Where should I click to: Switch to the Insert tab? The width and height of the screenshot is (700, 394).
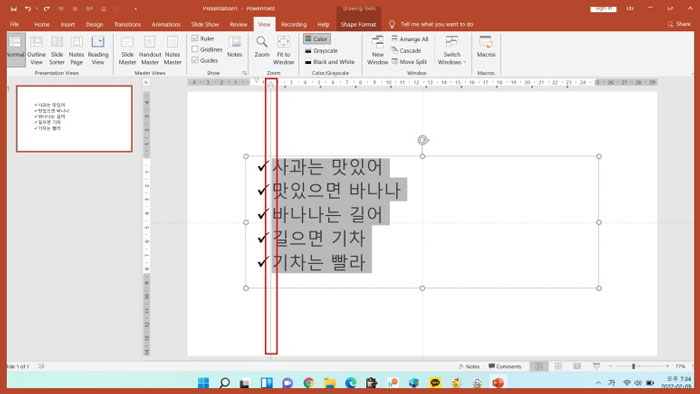pos(67,24)
